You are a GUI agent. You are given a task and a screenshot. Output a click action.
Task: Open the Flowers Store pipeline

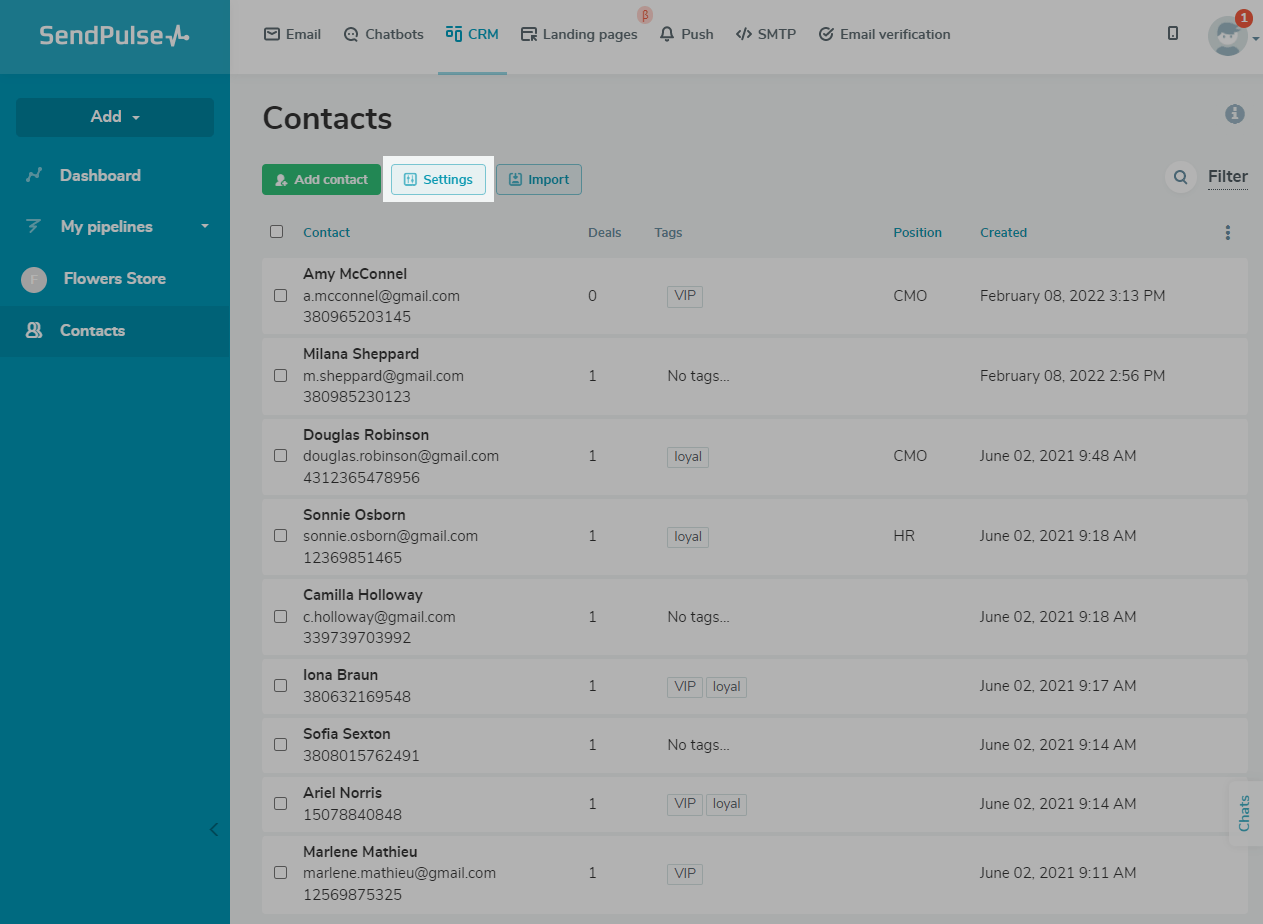click(114, 279)
